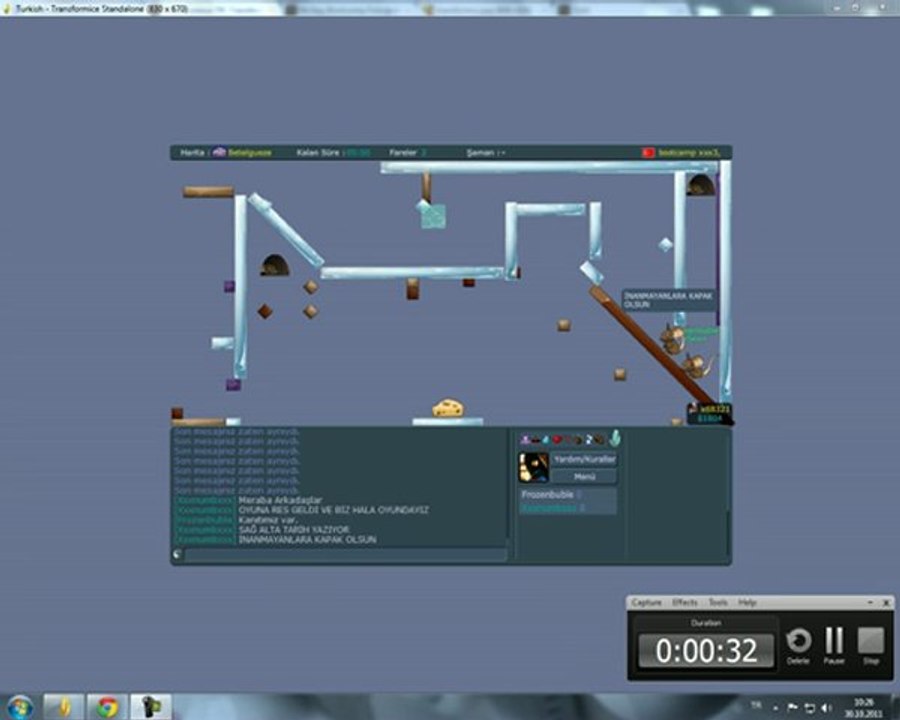Minimize the recorder window
The width and height of the screenshot is (900, 720).
point(870,602)
